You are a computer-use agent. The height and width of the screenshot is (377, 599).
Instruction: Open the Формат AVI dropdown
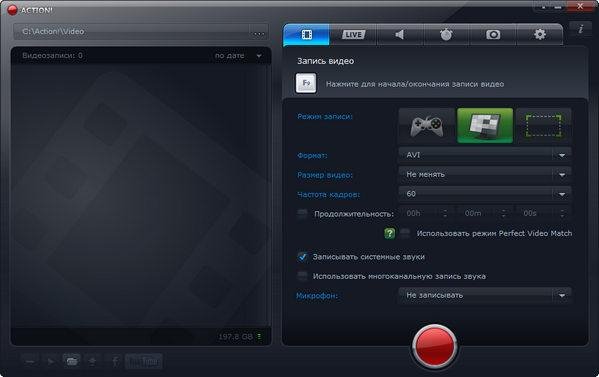(485, 155)
